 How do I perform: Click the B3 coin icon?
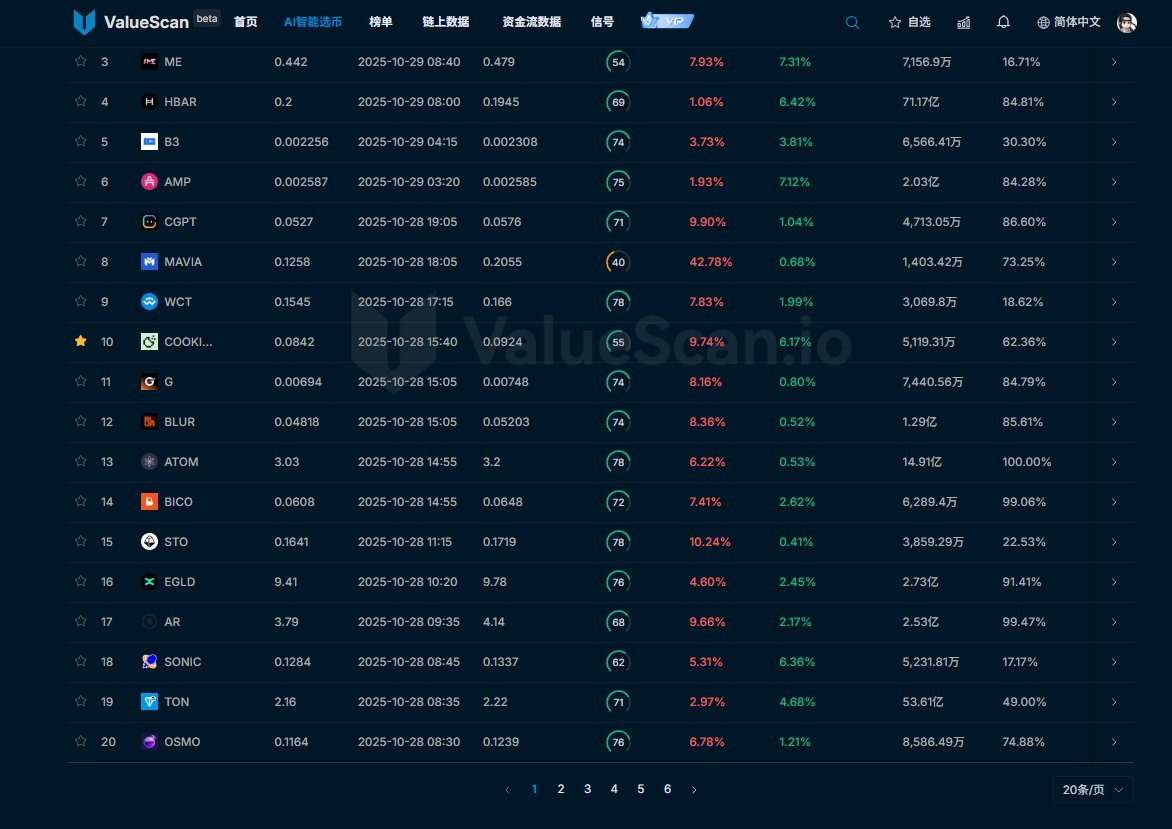coord(149,142)
